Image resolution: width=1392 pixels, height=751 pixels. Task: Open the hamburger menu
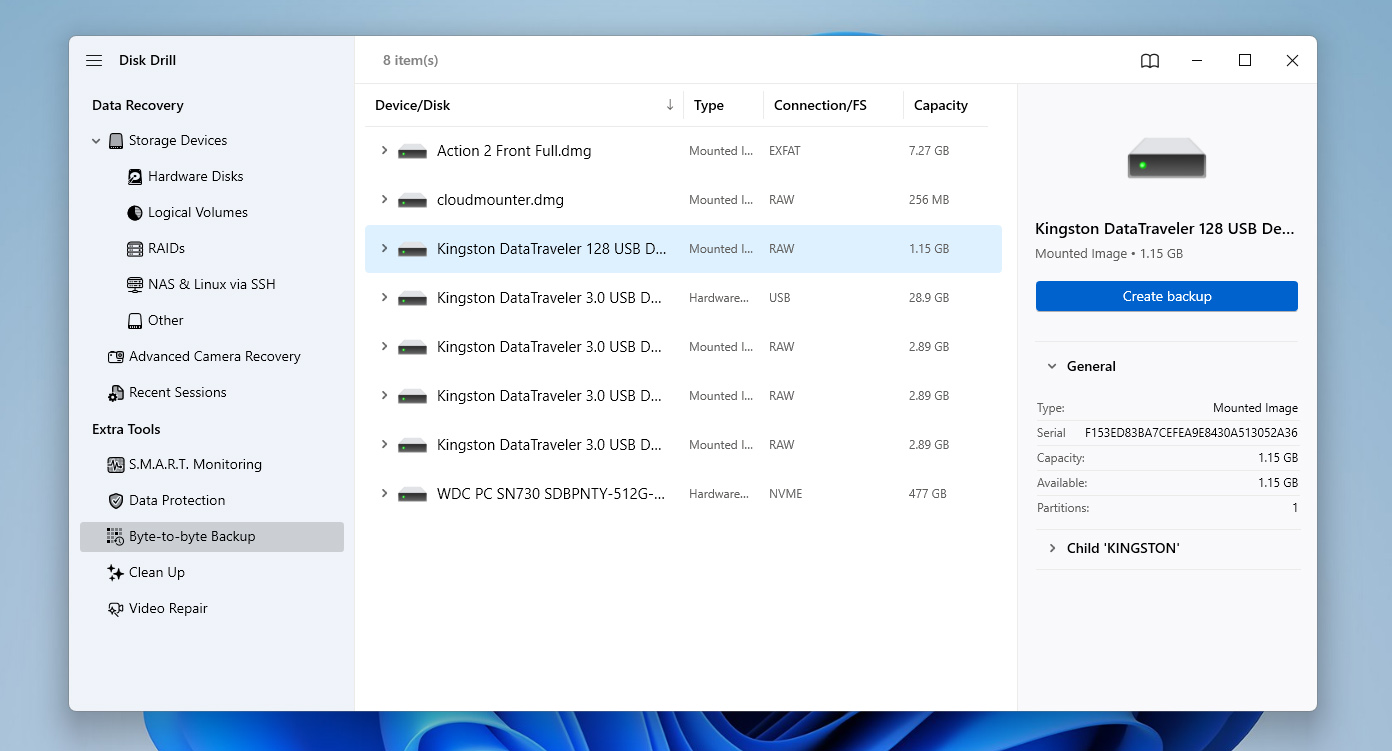[x=93, y=60]
